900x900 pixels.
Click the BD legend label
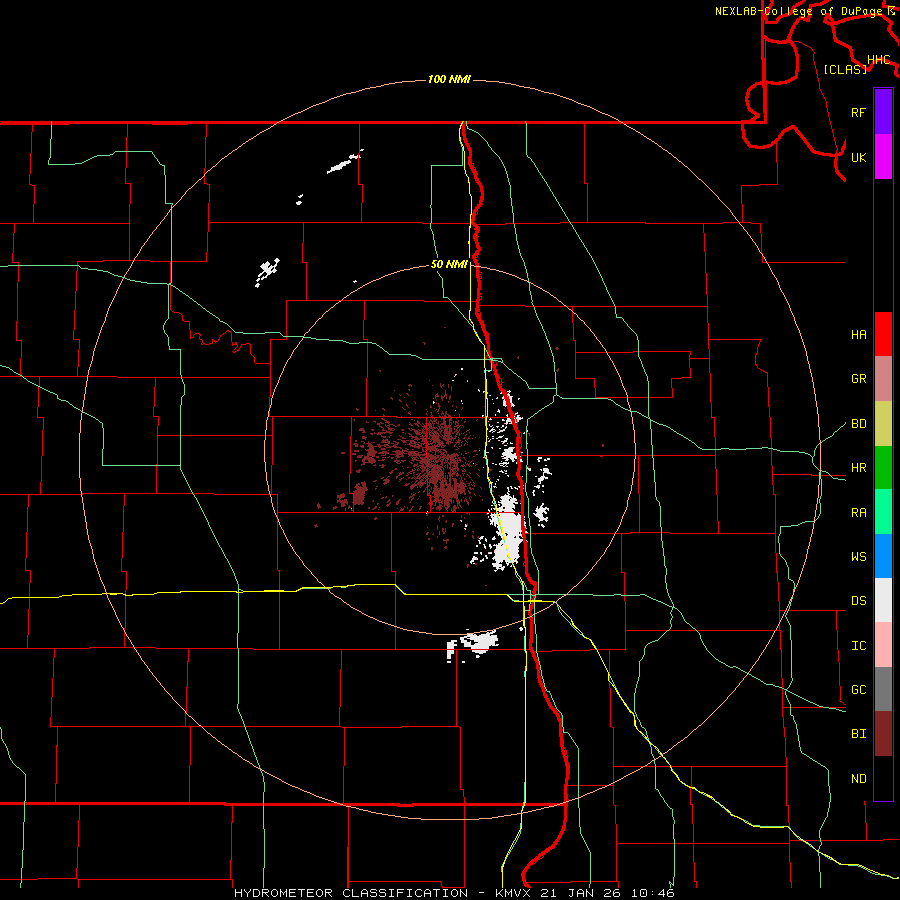tap(858, 424)
